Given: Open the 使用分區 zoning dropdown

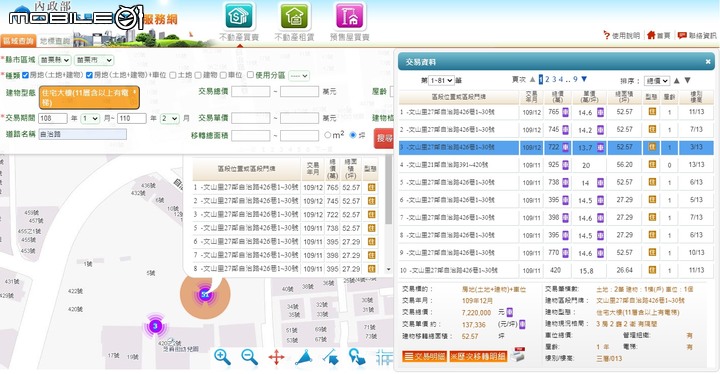Looking at the screenshot, I should coord(299,75).
